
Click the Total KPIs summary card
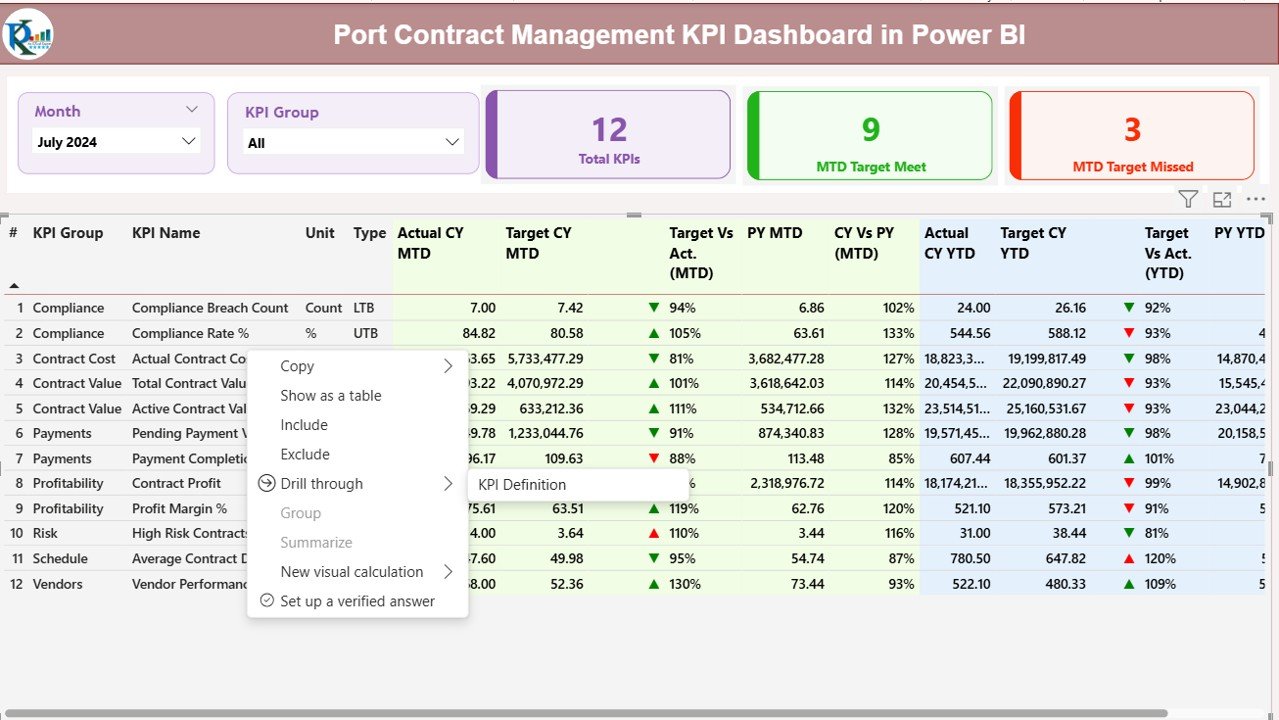point(609,135)
